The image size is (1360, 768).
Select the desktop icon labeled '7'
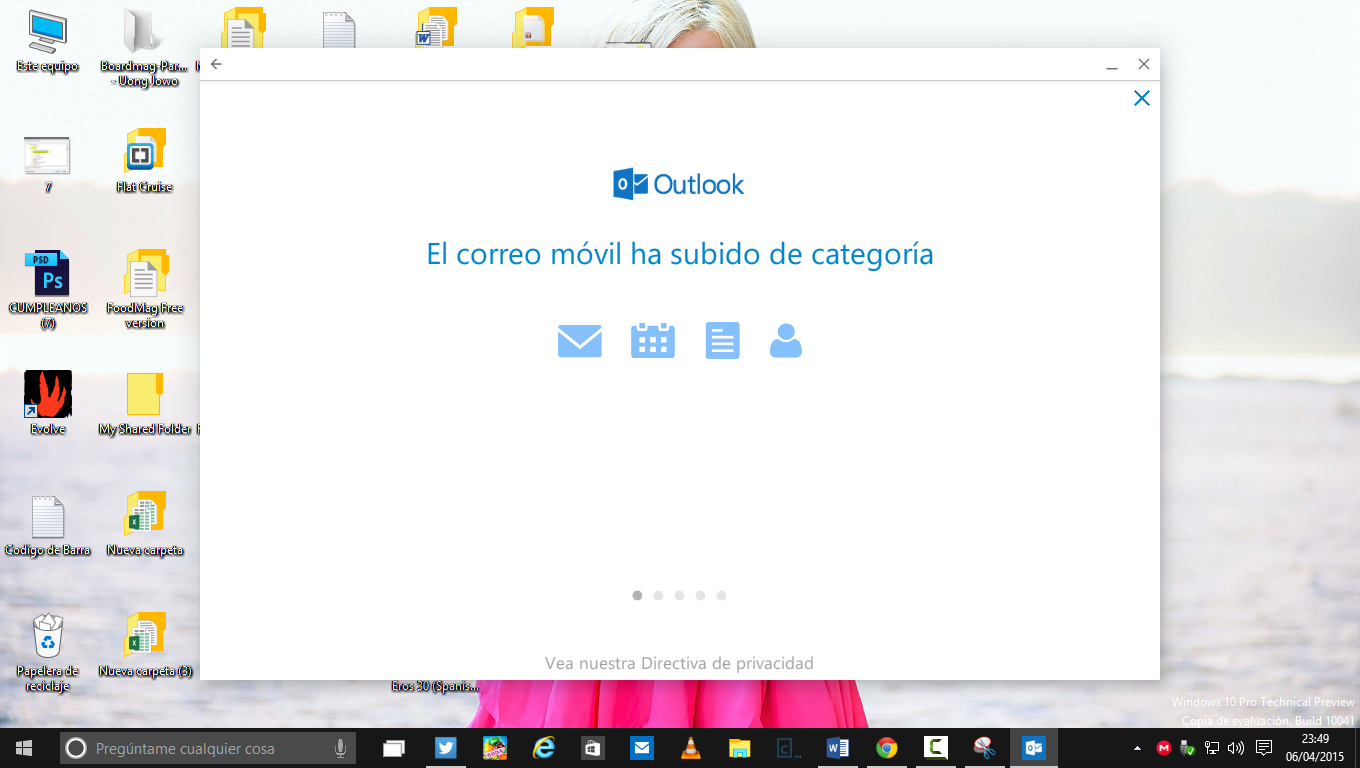(x=47, y=163)
